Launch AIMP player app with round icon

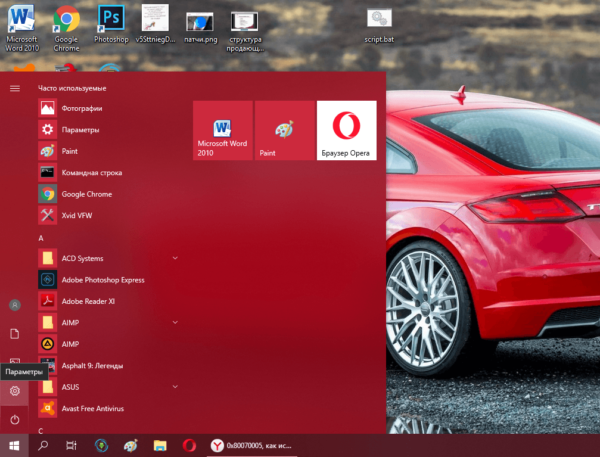[109, 344]
